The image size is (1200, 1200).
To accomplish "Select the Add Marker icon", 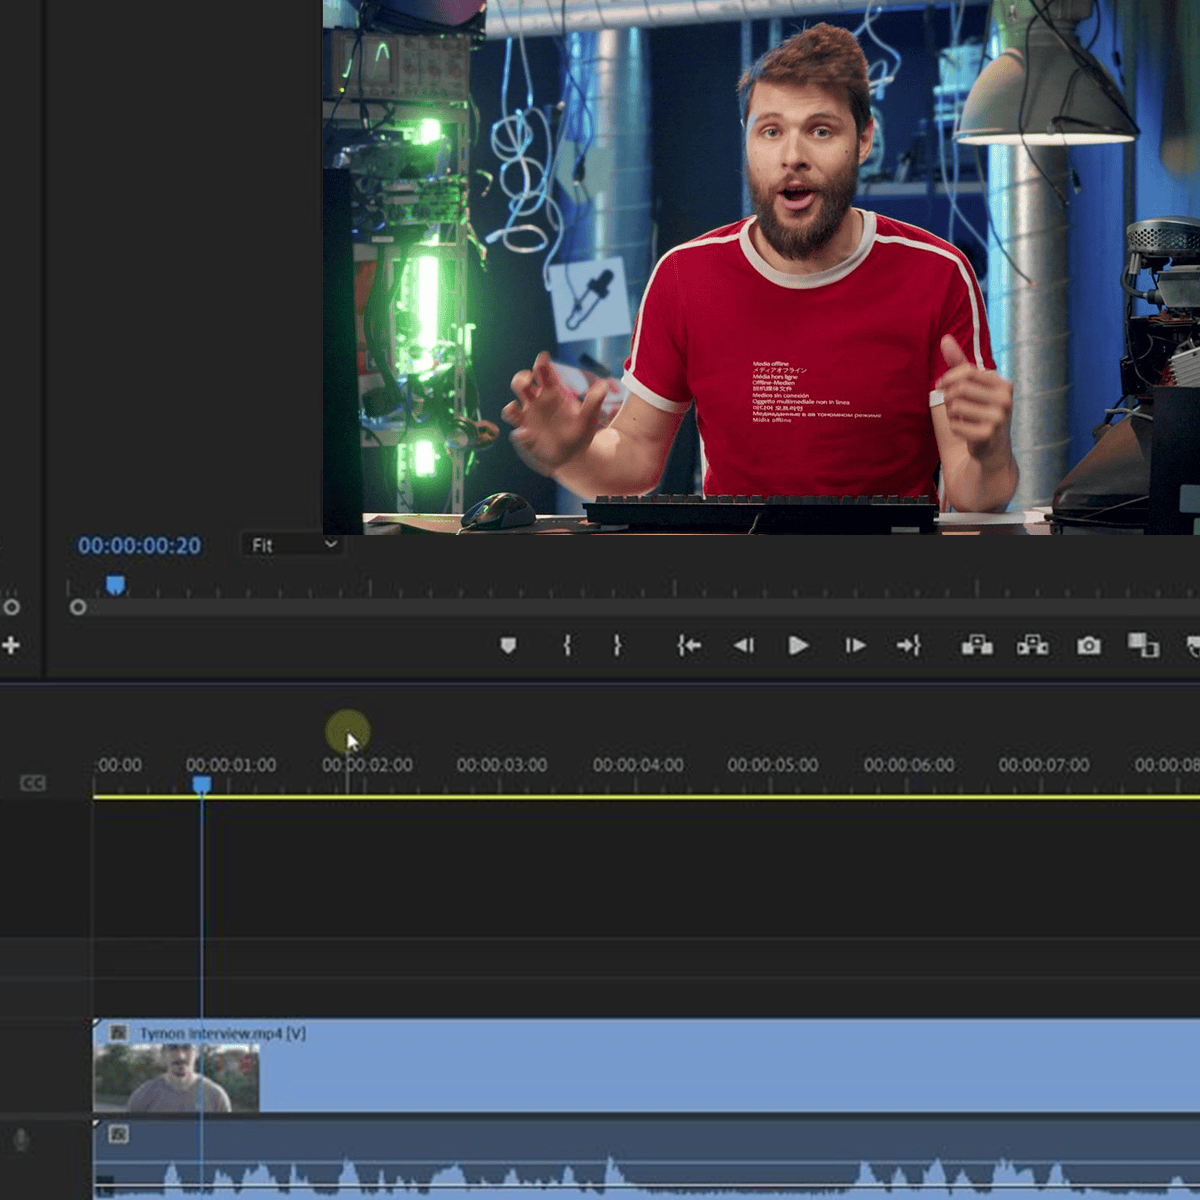I will [507, 646].
